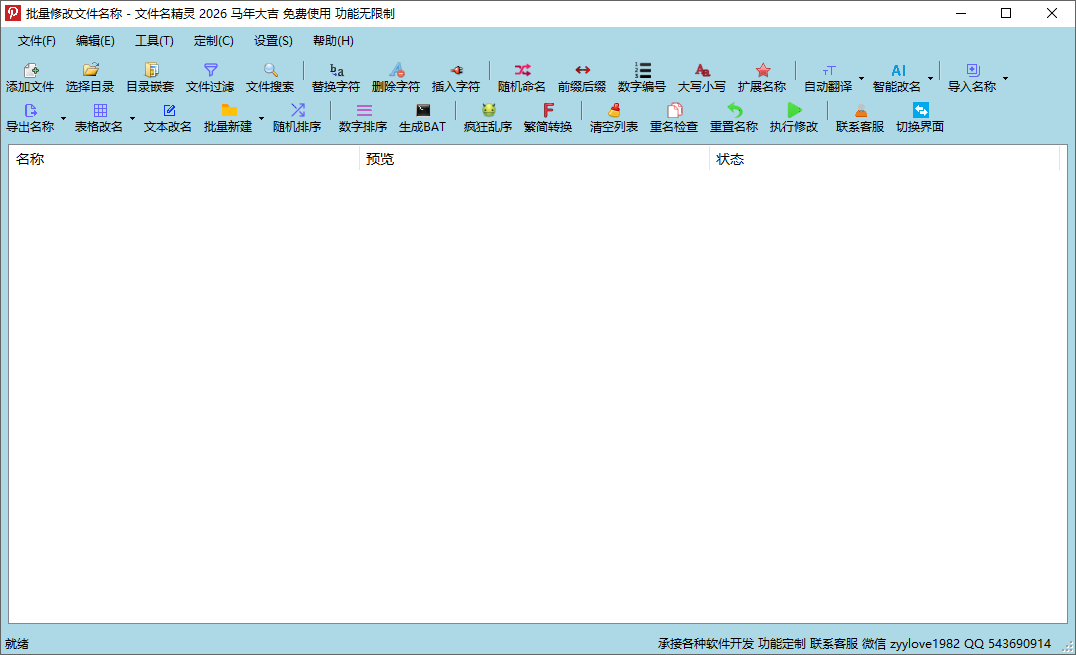The height and width of the screenshot is (655, 1076).
Task: Open the 选择目录 folder icon
Action: (x=91, y=70)
